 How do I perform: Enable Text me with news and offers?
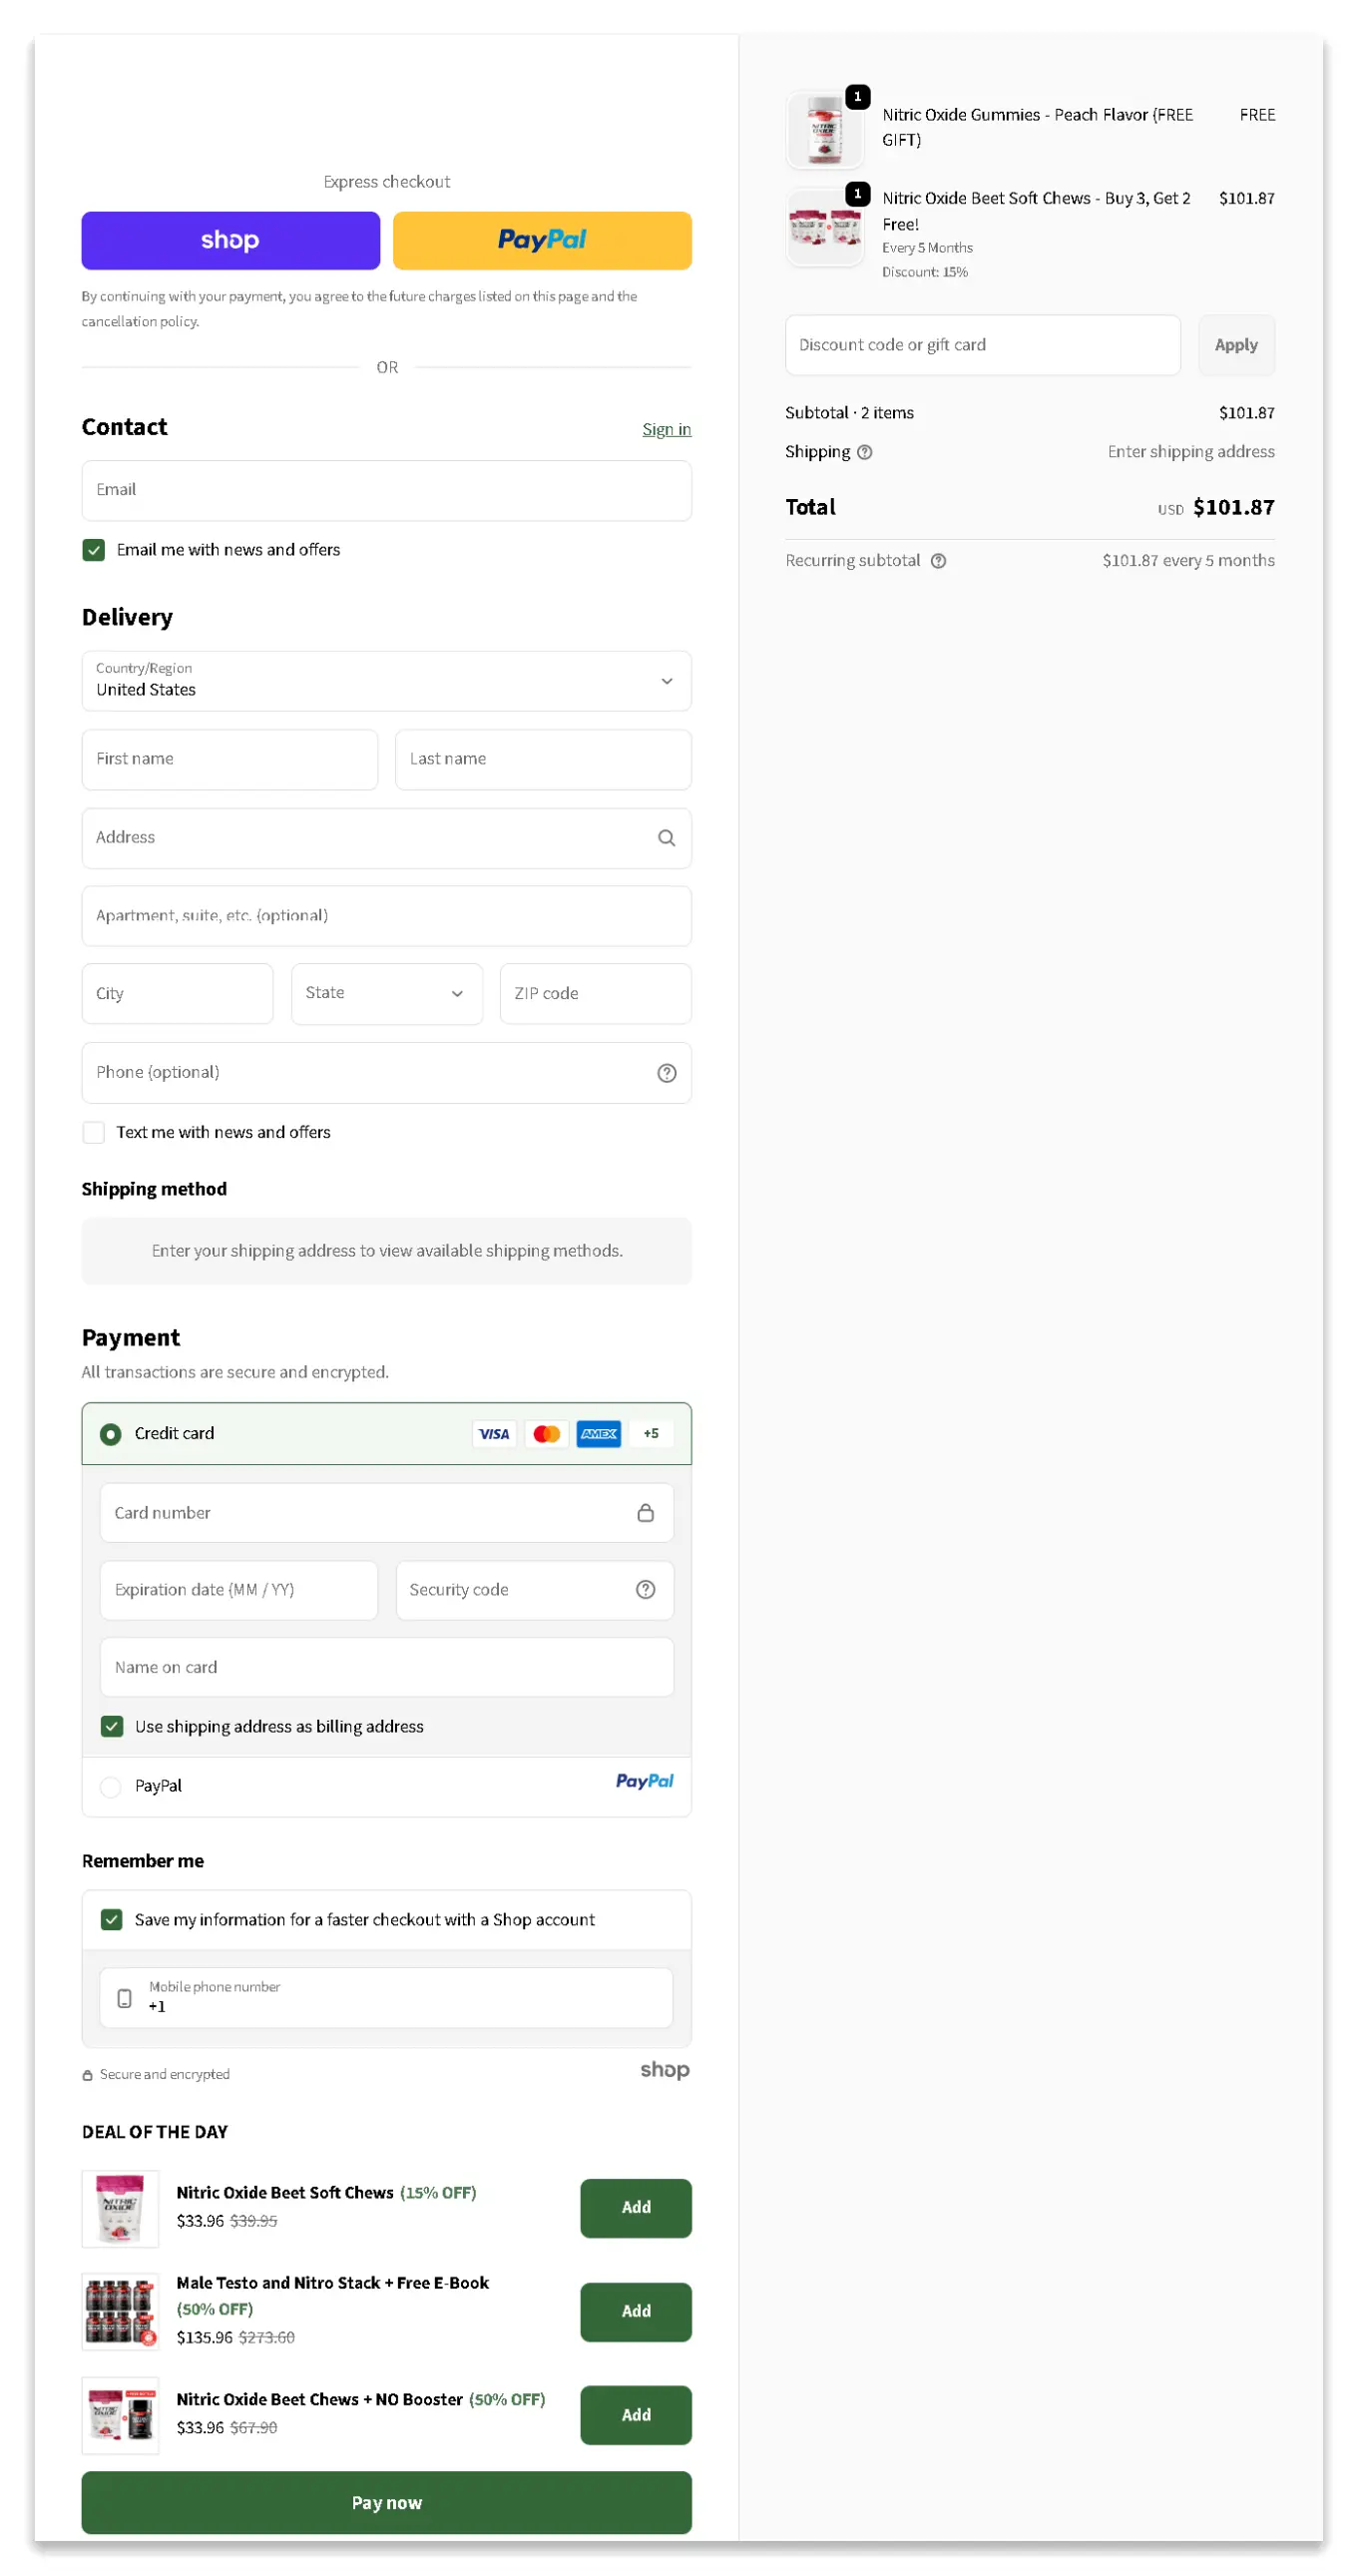(x=94, y=1132)
